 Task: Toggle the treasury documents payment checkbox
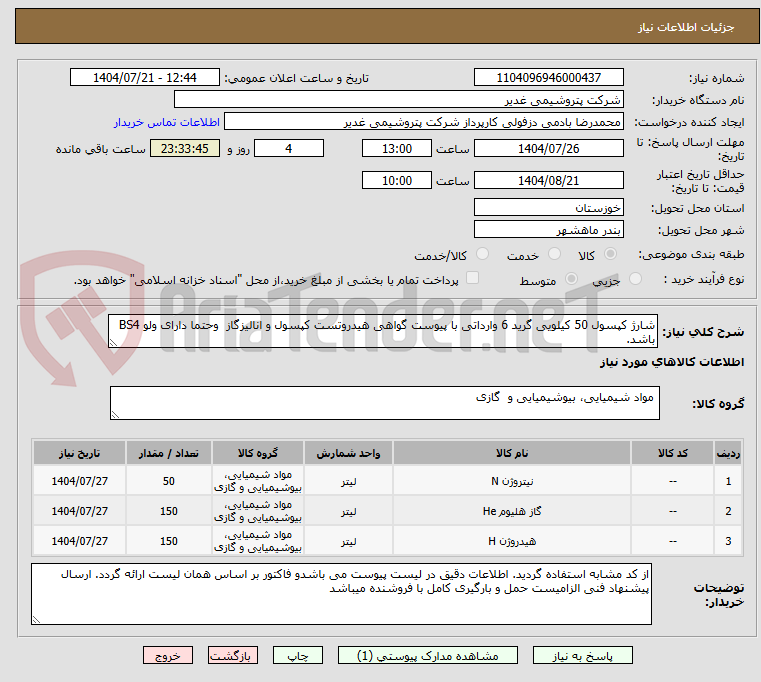pos(473,279)
